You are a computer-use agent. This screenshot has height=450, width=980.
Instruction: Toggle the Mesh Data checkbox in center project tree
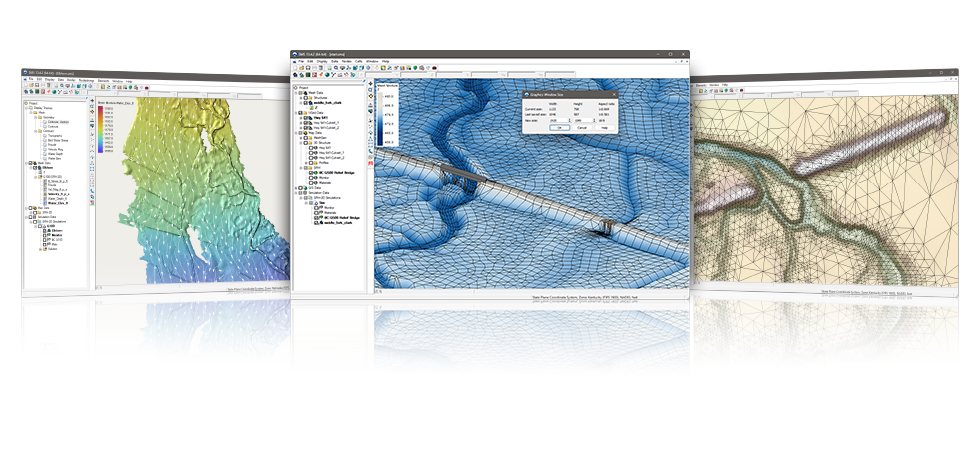(301, 93)
